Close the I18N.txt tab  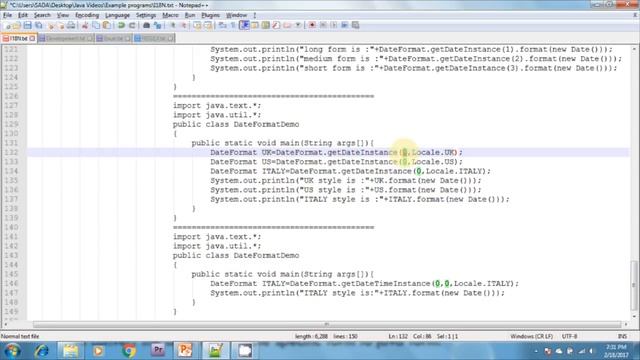32,38
